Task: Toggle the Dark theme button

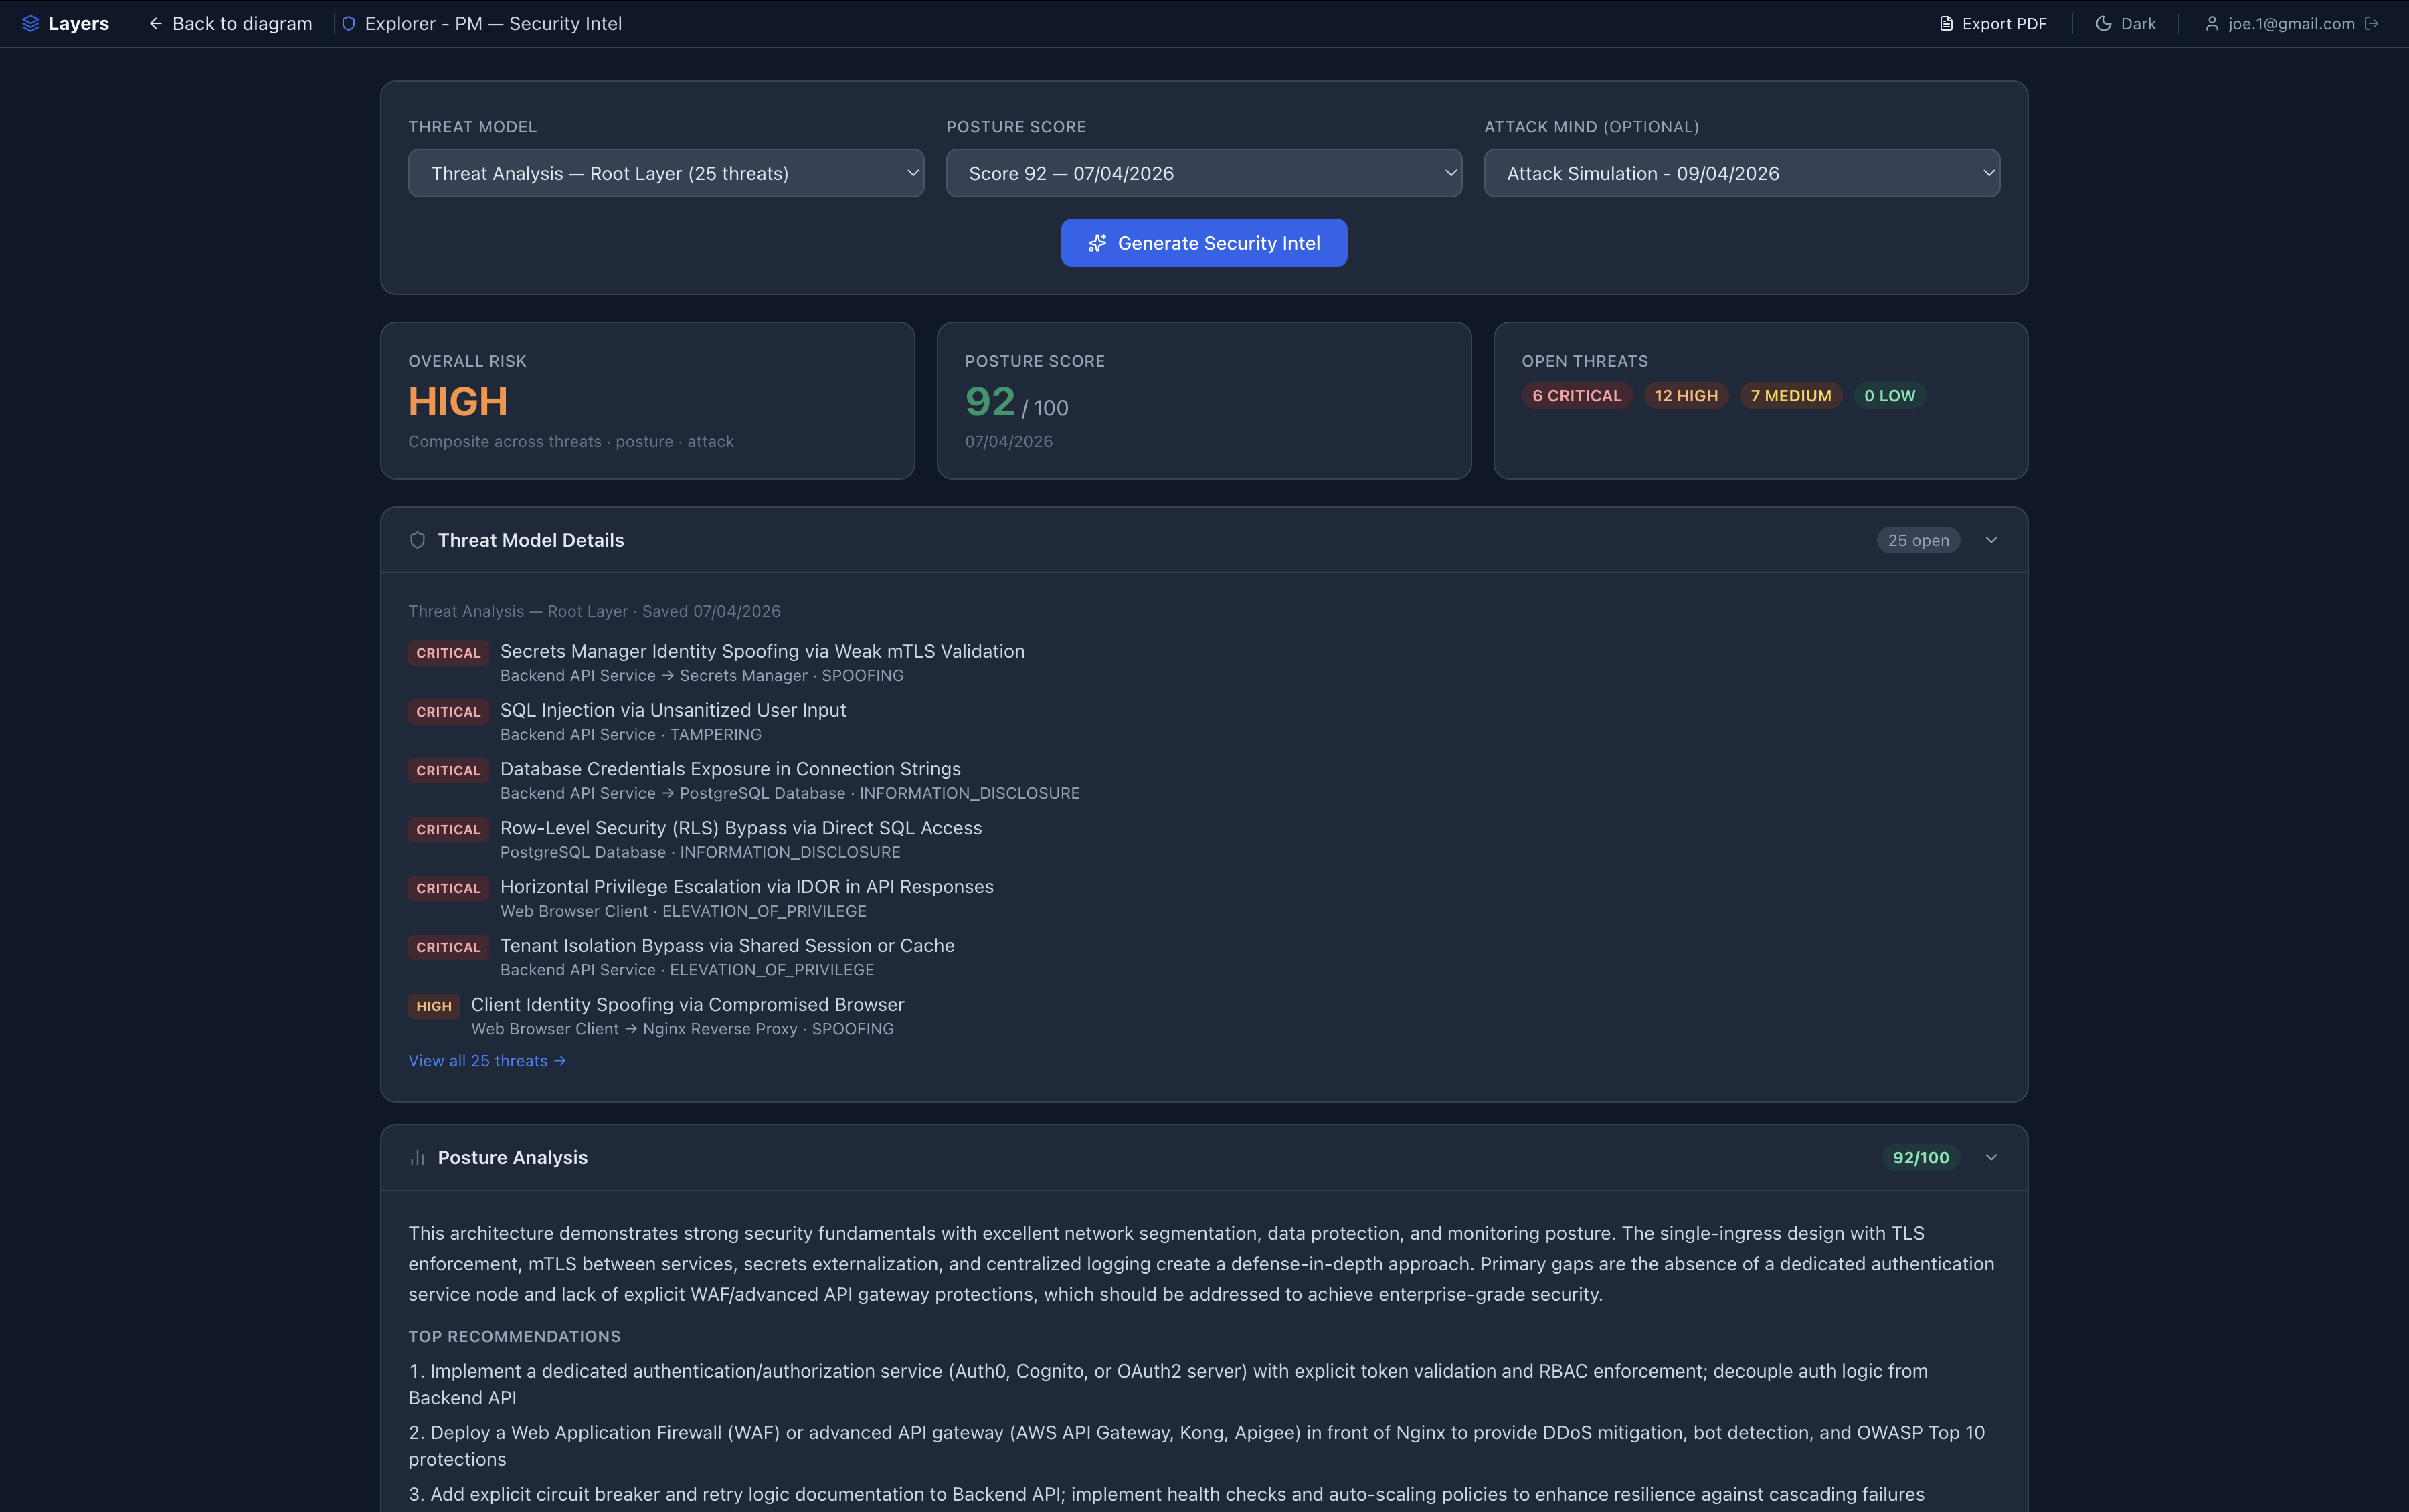Action: (2126, 23)
